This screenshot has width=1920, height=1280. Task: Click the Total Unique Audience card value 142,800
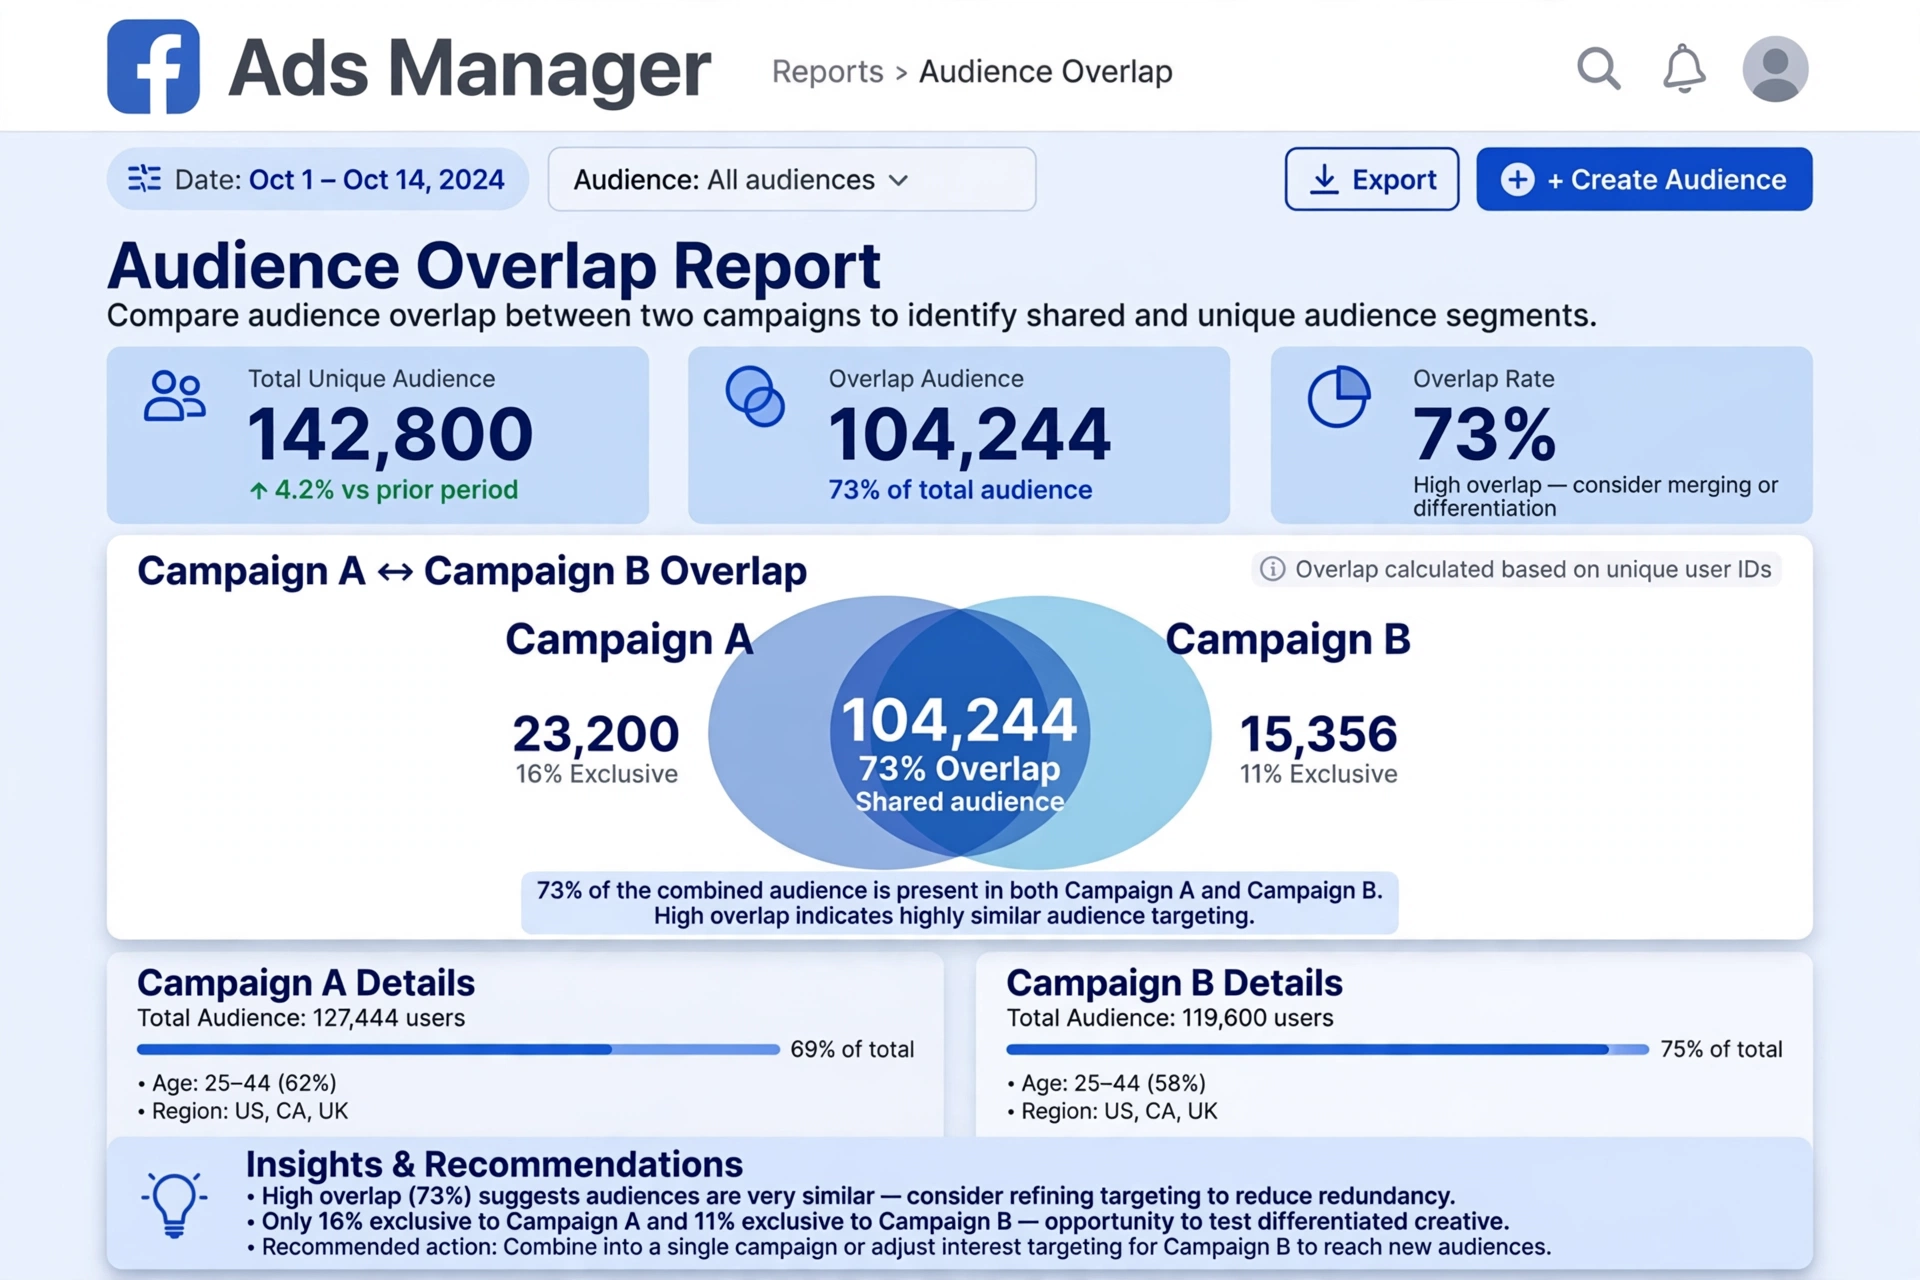[x=390, y=435]
